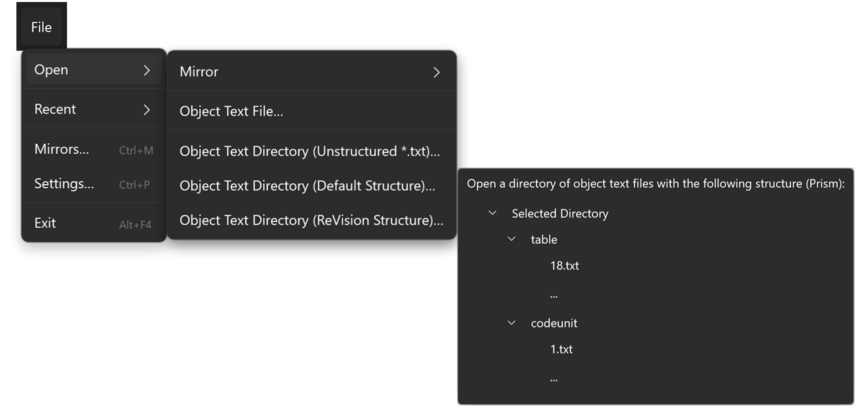Image resolution: width=863 pixels, height=414 pixels.
Task: Click the ellipsis row below 18.txt
Action: (x=554, y=296)
